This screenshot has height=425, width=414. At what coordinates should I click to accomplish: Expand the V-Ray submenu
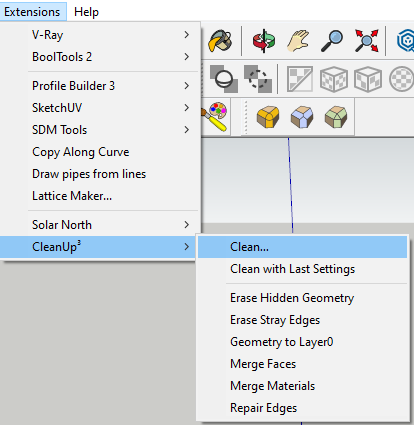point(100,35)
